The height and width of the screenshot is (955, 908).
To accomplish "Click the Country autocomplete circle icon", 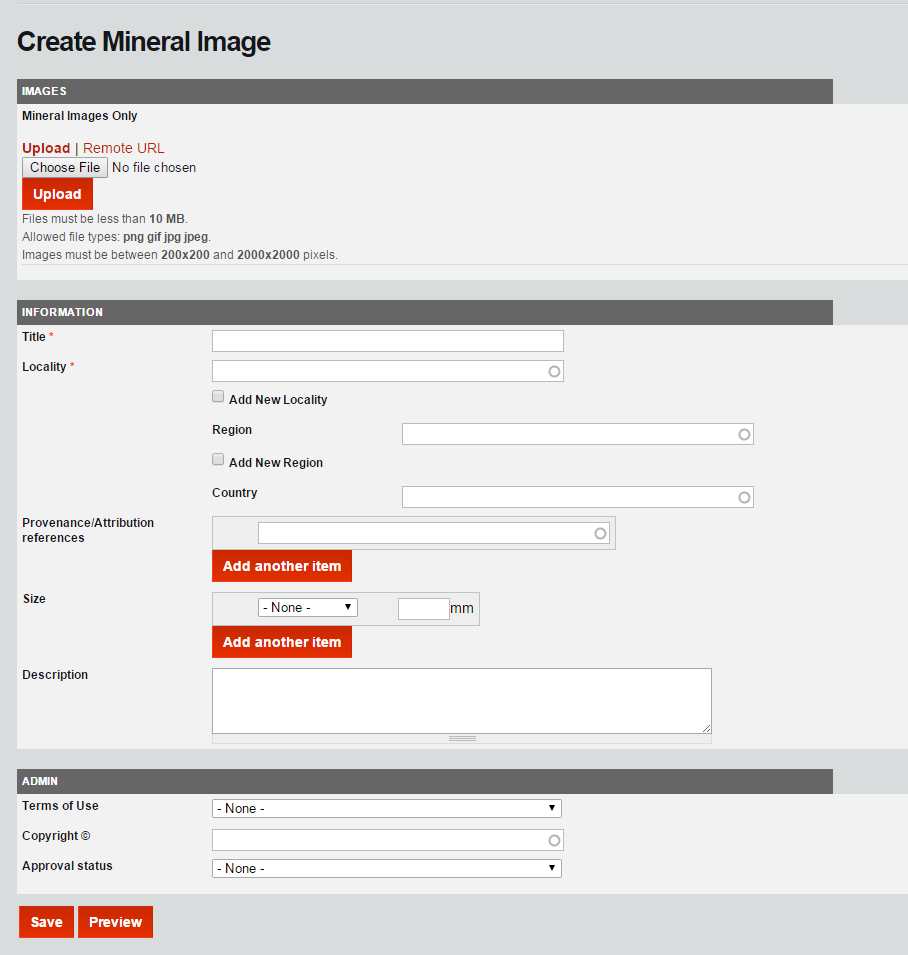I will tap(744, 498).
